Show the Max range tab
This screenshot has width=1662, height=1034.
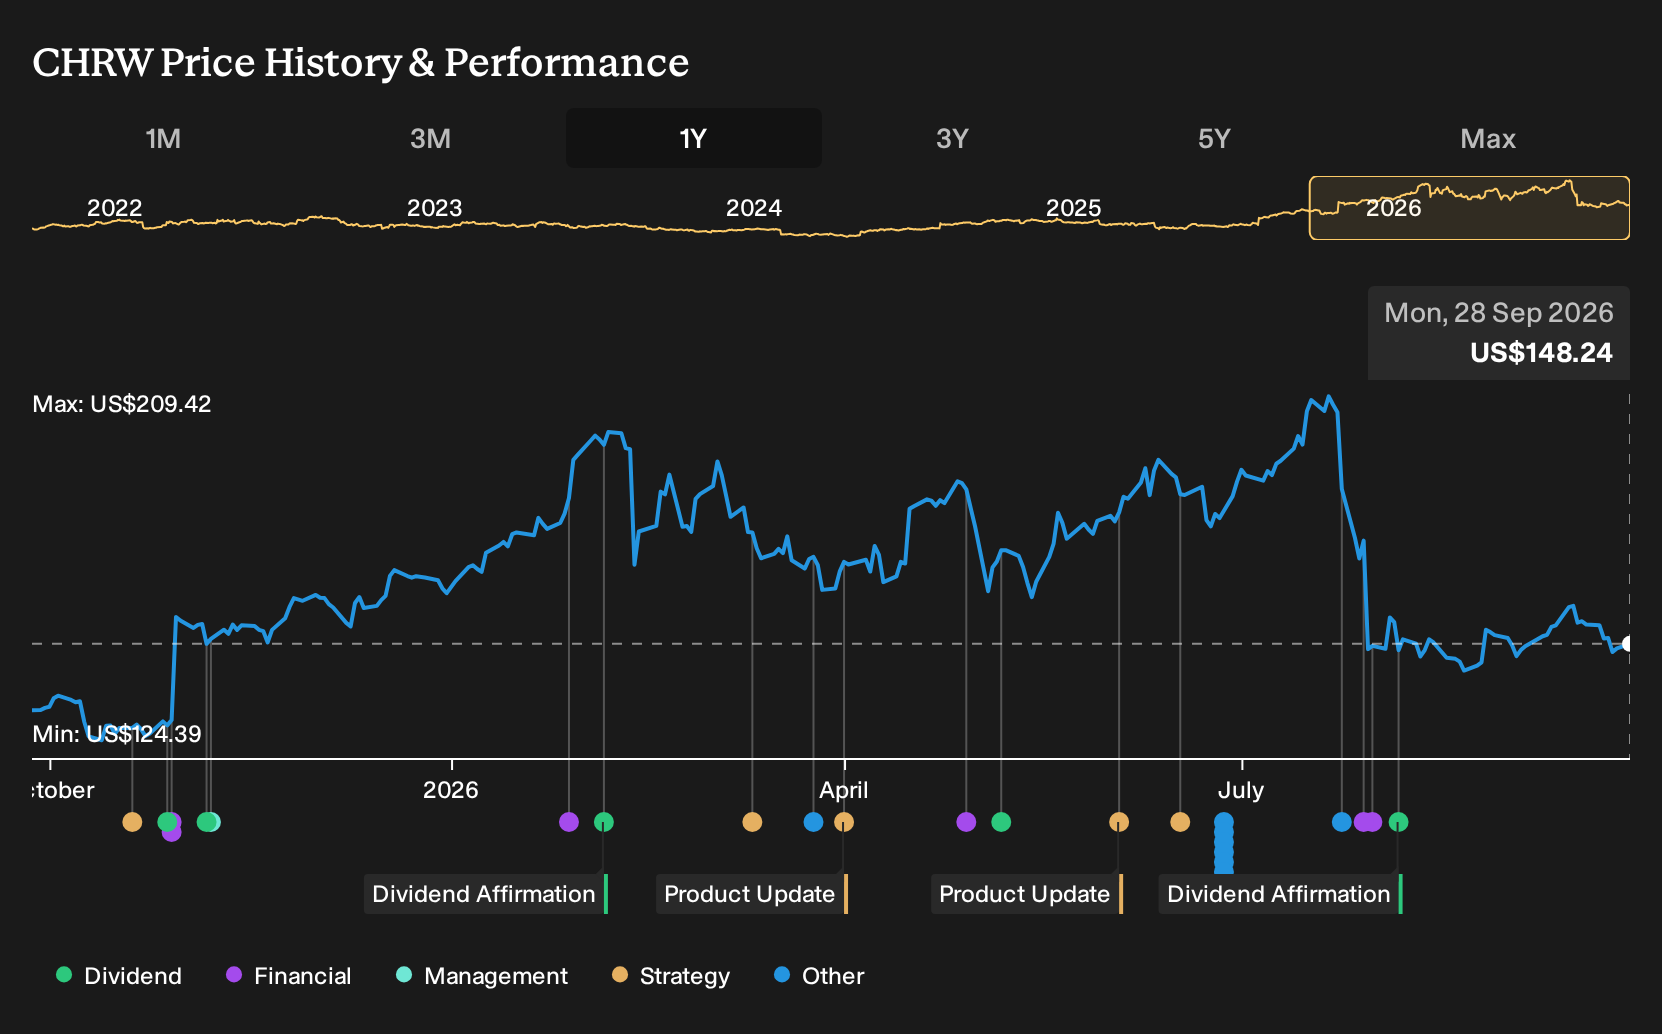coord(1488,138)
